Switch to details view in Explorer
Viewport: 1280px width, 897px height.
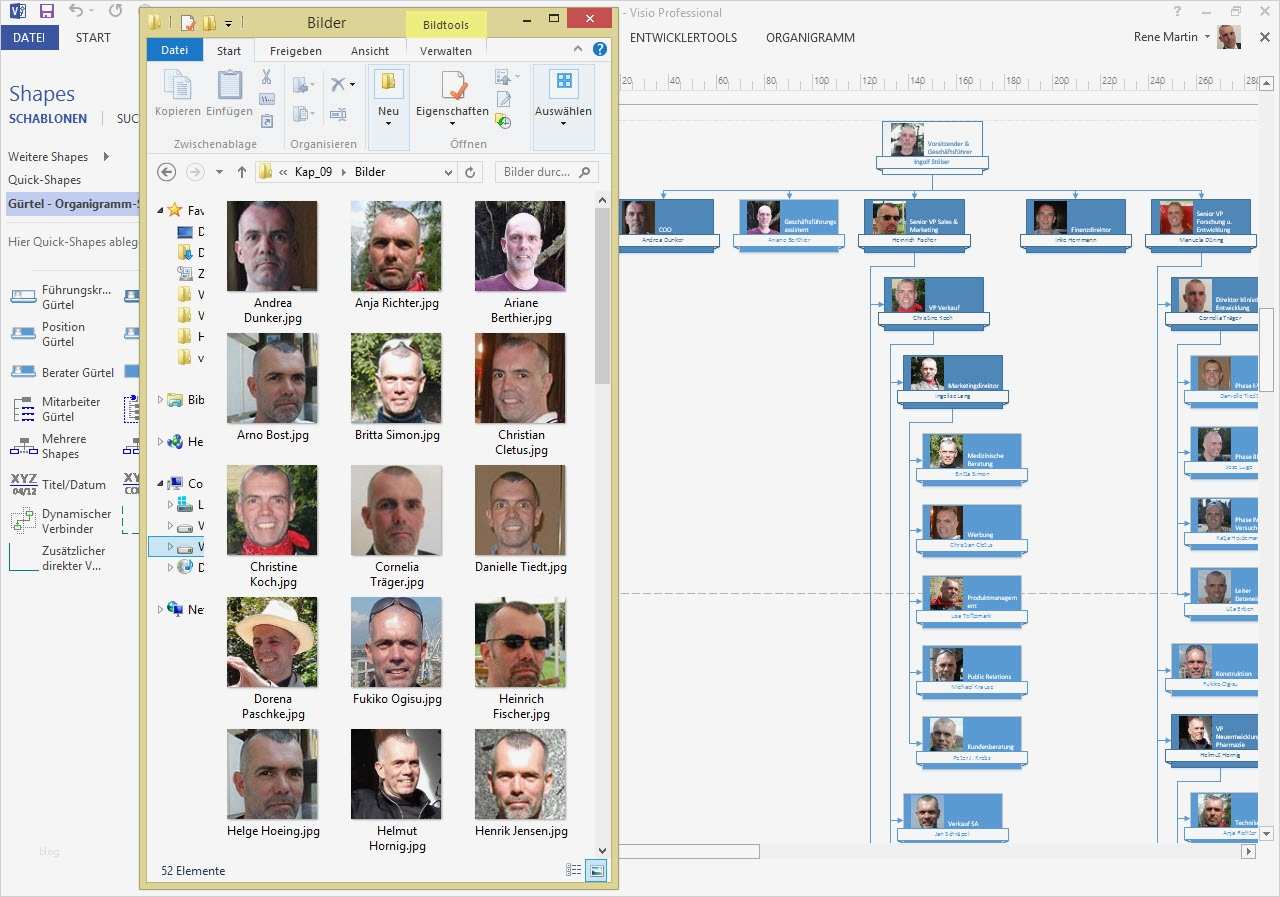click(x=573, y=870)
